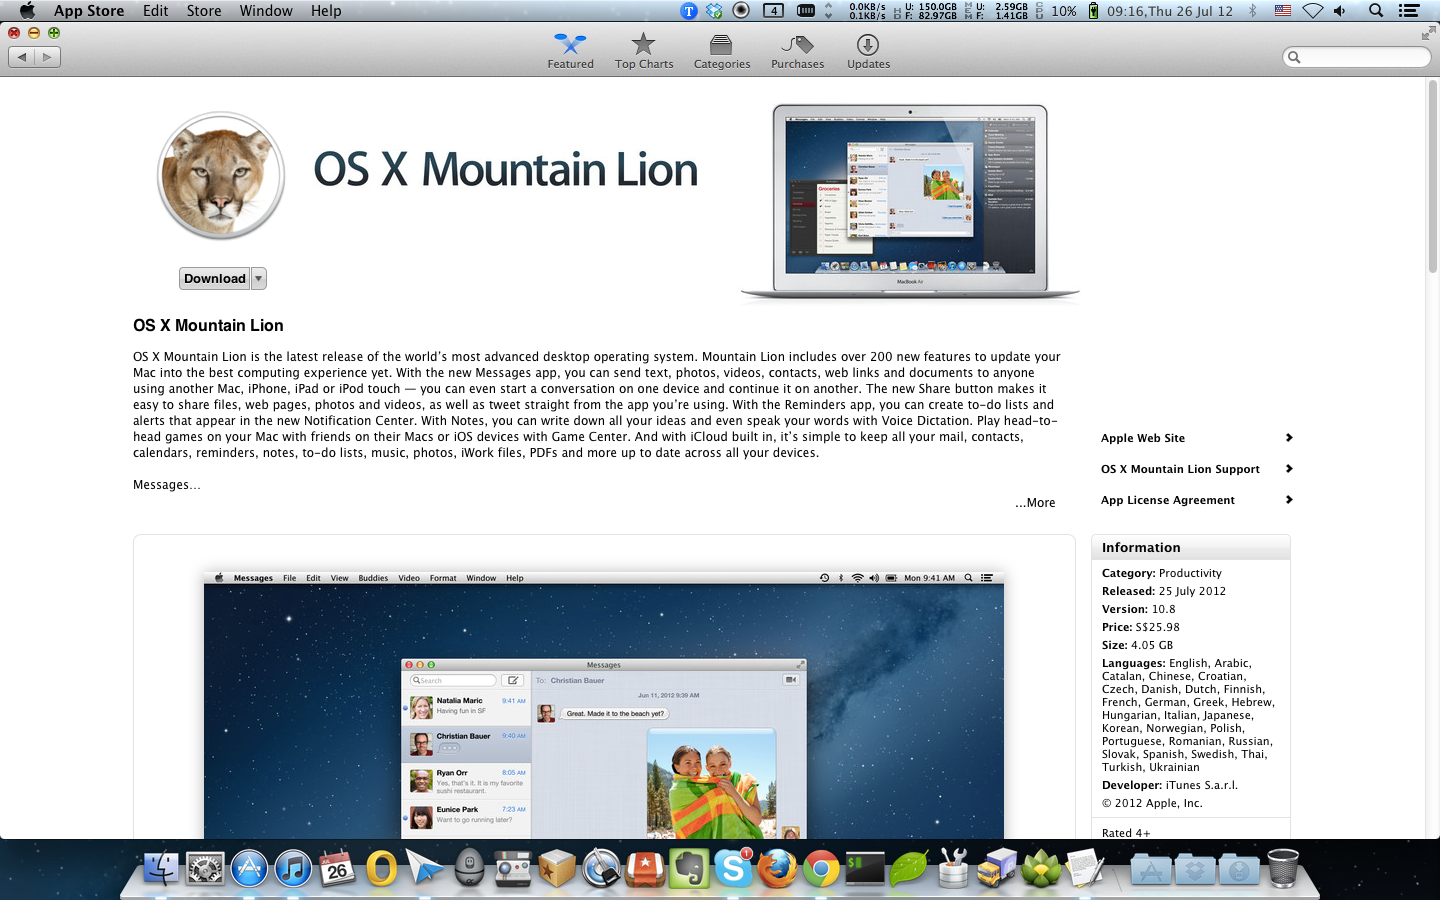1440x900 pixels.
Task: Click the page vertical scrollbar
Action: click(x=1432, y=175)
